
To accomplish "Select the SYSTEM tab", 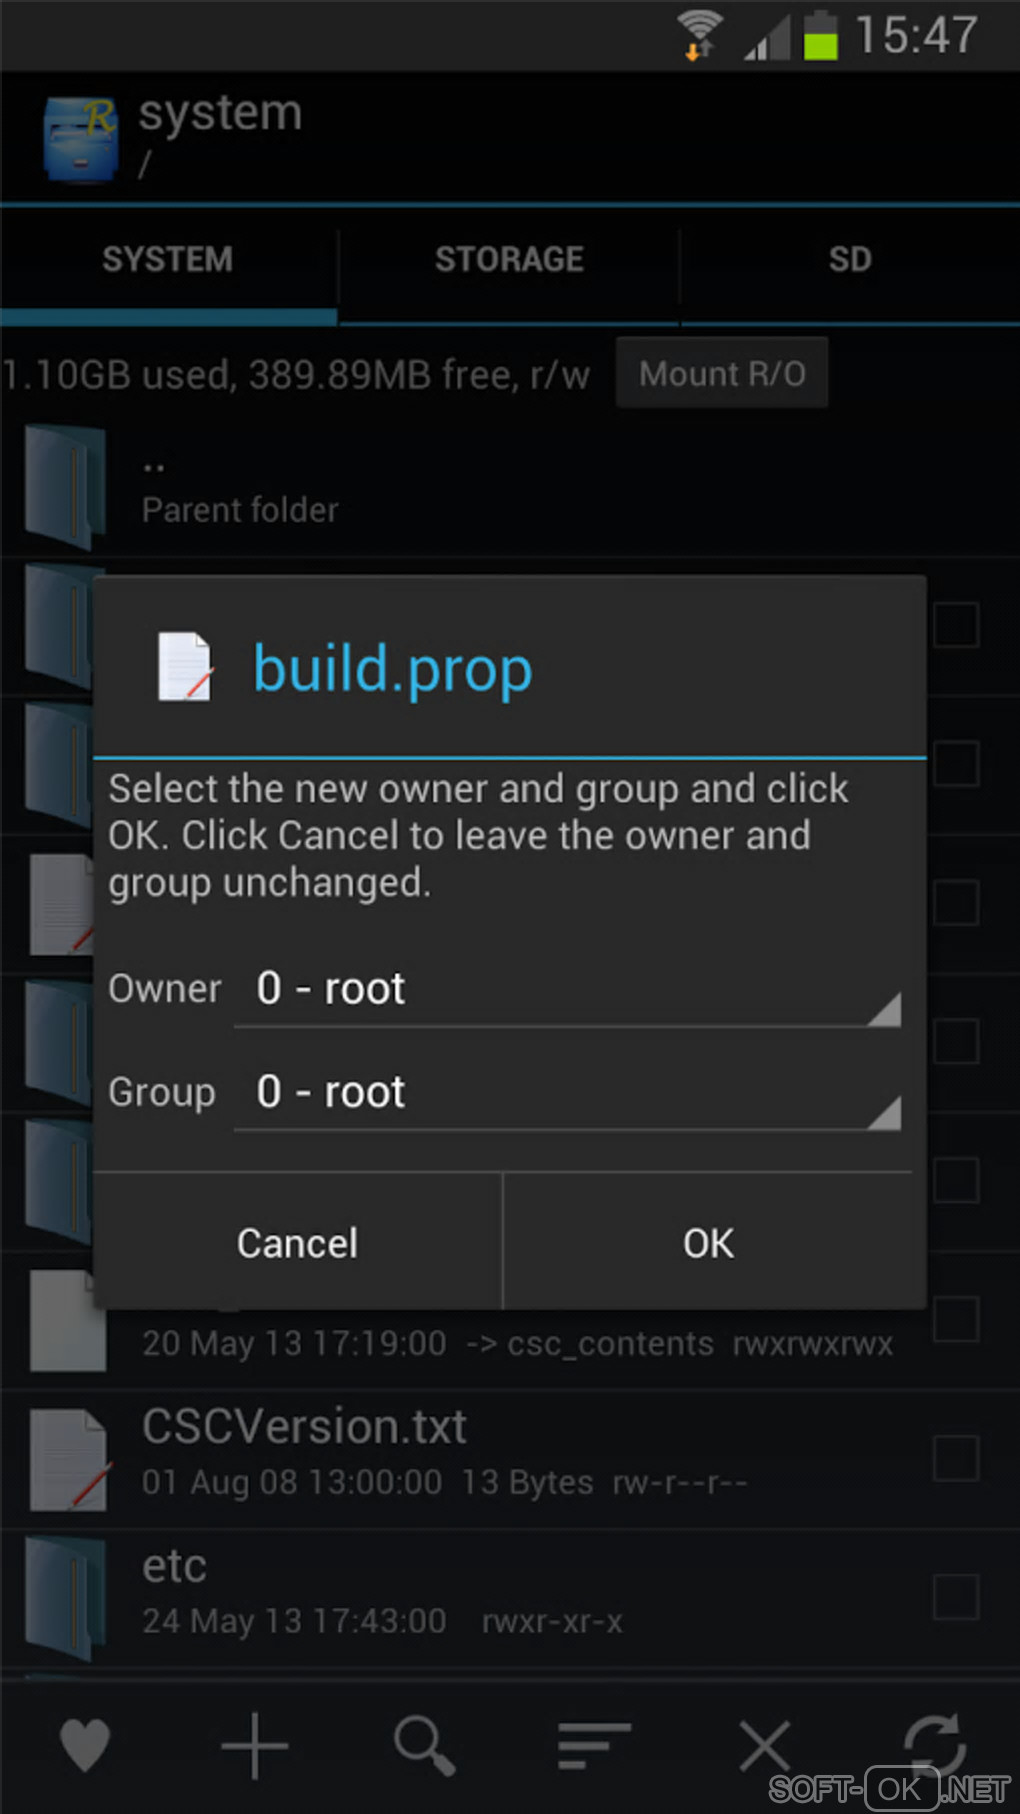I will (x=168, y=260).
